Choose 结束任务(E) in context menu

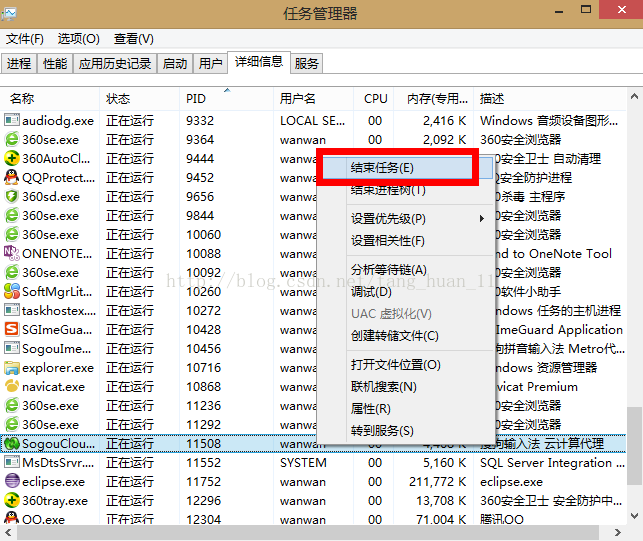pos(408,168)
